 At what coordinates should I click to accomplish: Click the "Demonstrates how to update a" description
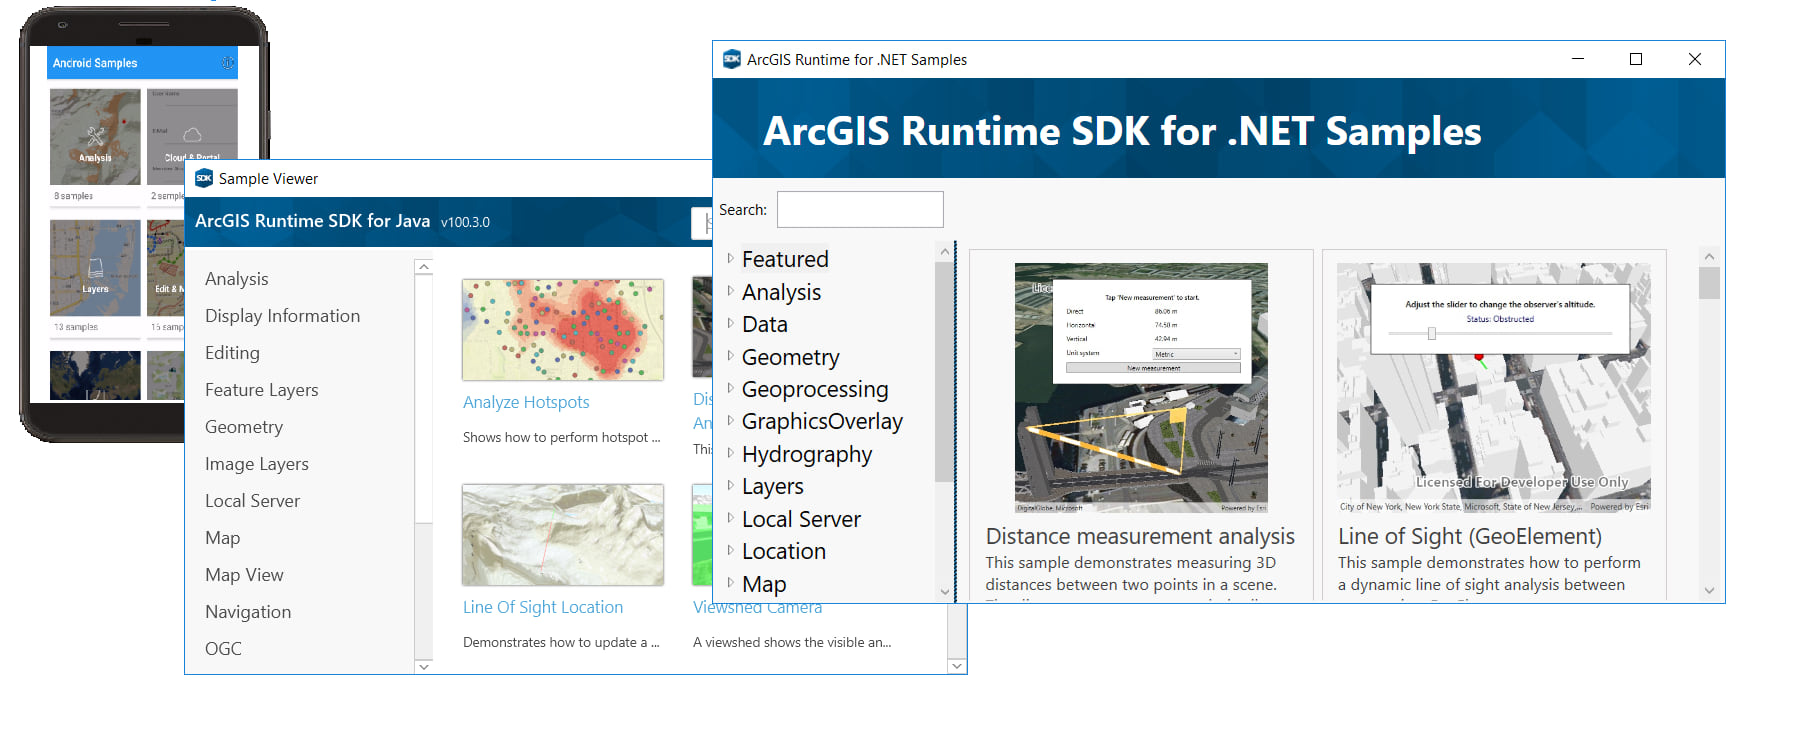coord(561,642)
